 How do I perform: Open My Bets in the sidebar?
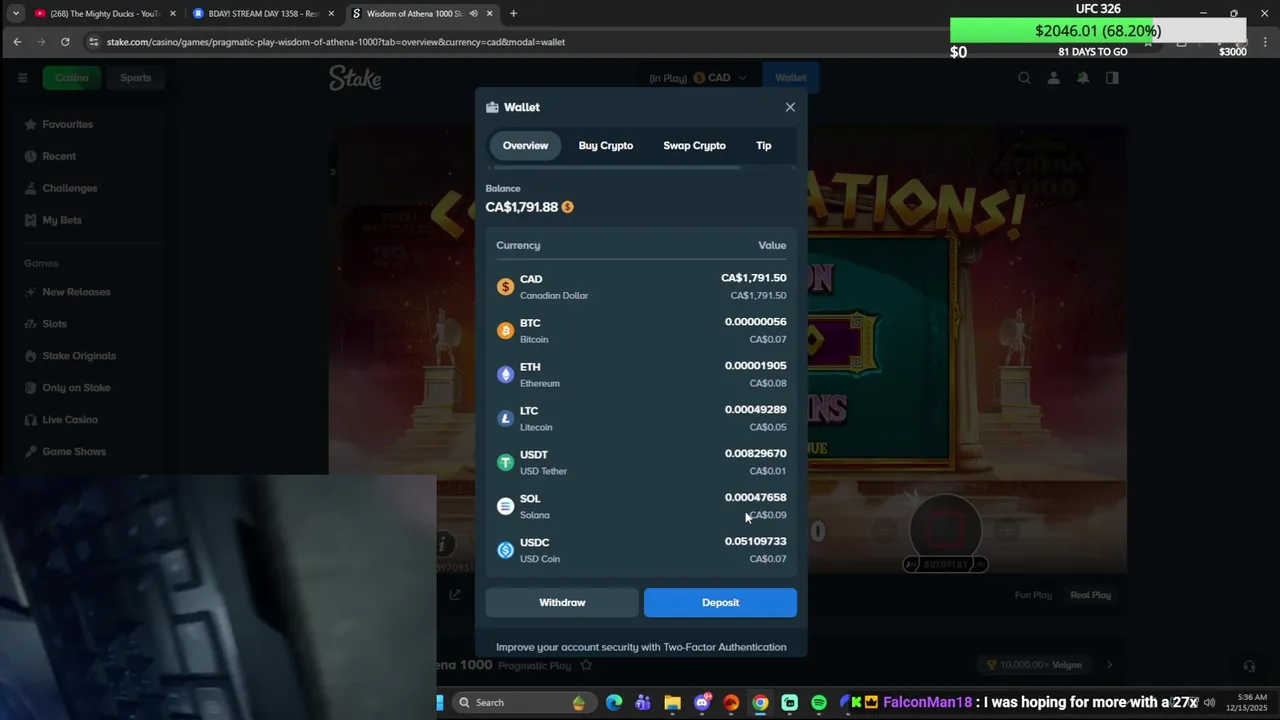pos(62,220)
